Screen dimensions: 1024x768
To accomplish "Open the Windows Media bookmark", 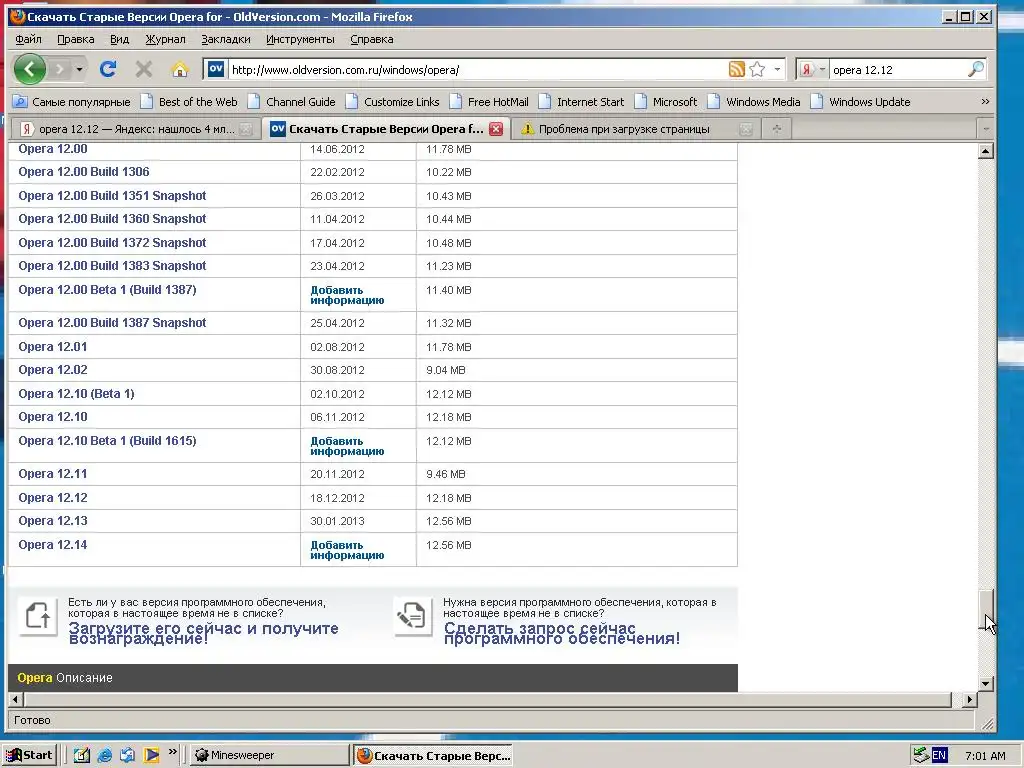I will coord(754,102).
